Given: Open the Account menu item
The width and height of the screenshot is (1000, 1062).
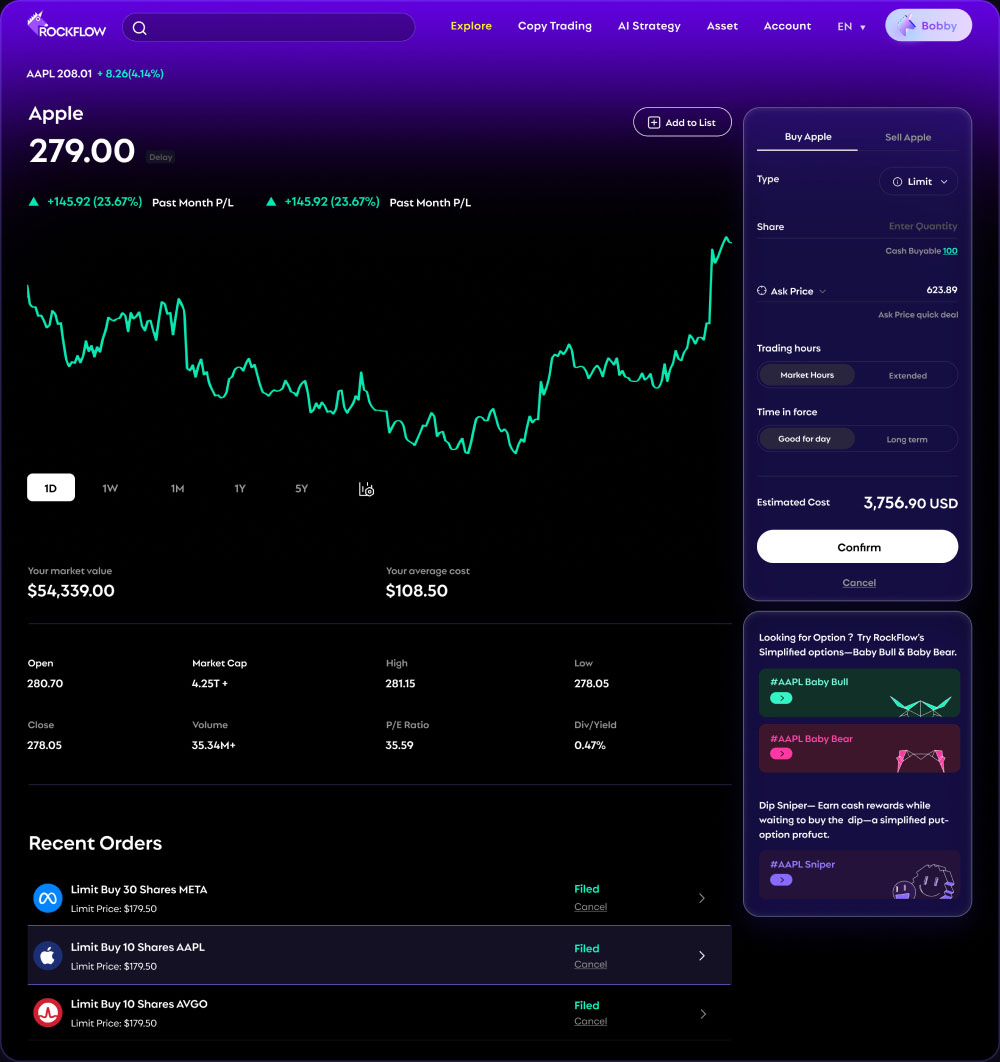Looking at the screenshot, I should 787,26.
